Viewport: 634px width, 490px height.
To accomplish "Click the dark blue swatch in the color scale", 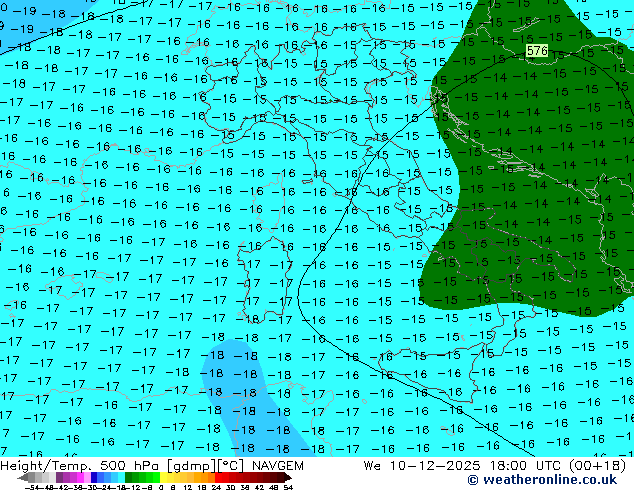I will pyautogui.click(x=94, y=477).
